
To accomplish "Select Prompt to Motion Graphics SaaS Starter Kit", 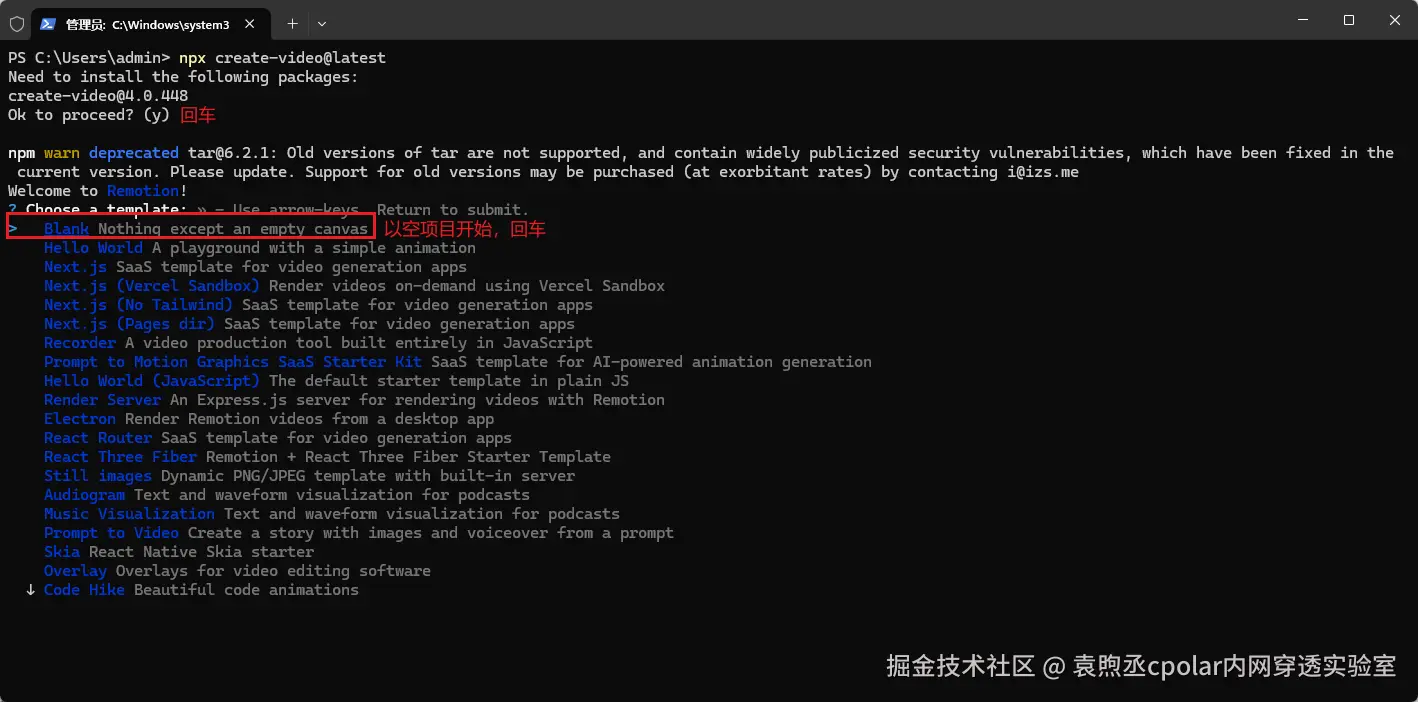I will (x=458, y=362).
